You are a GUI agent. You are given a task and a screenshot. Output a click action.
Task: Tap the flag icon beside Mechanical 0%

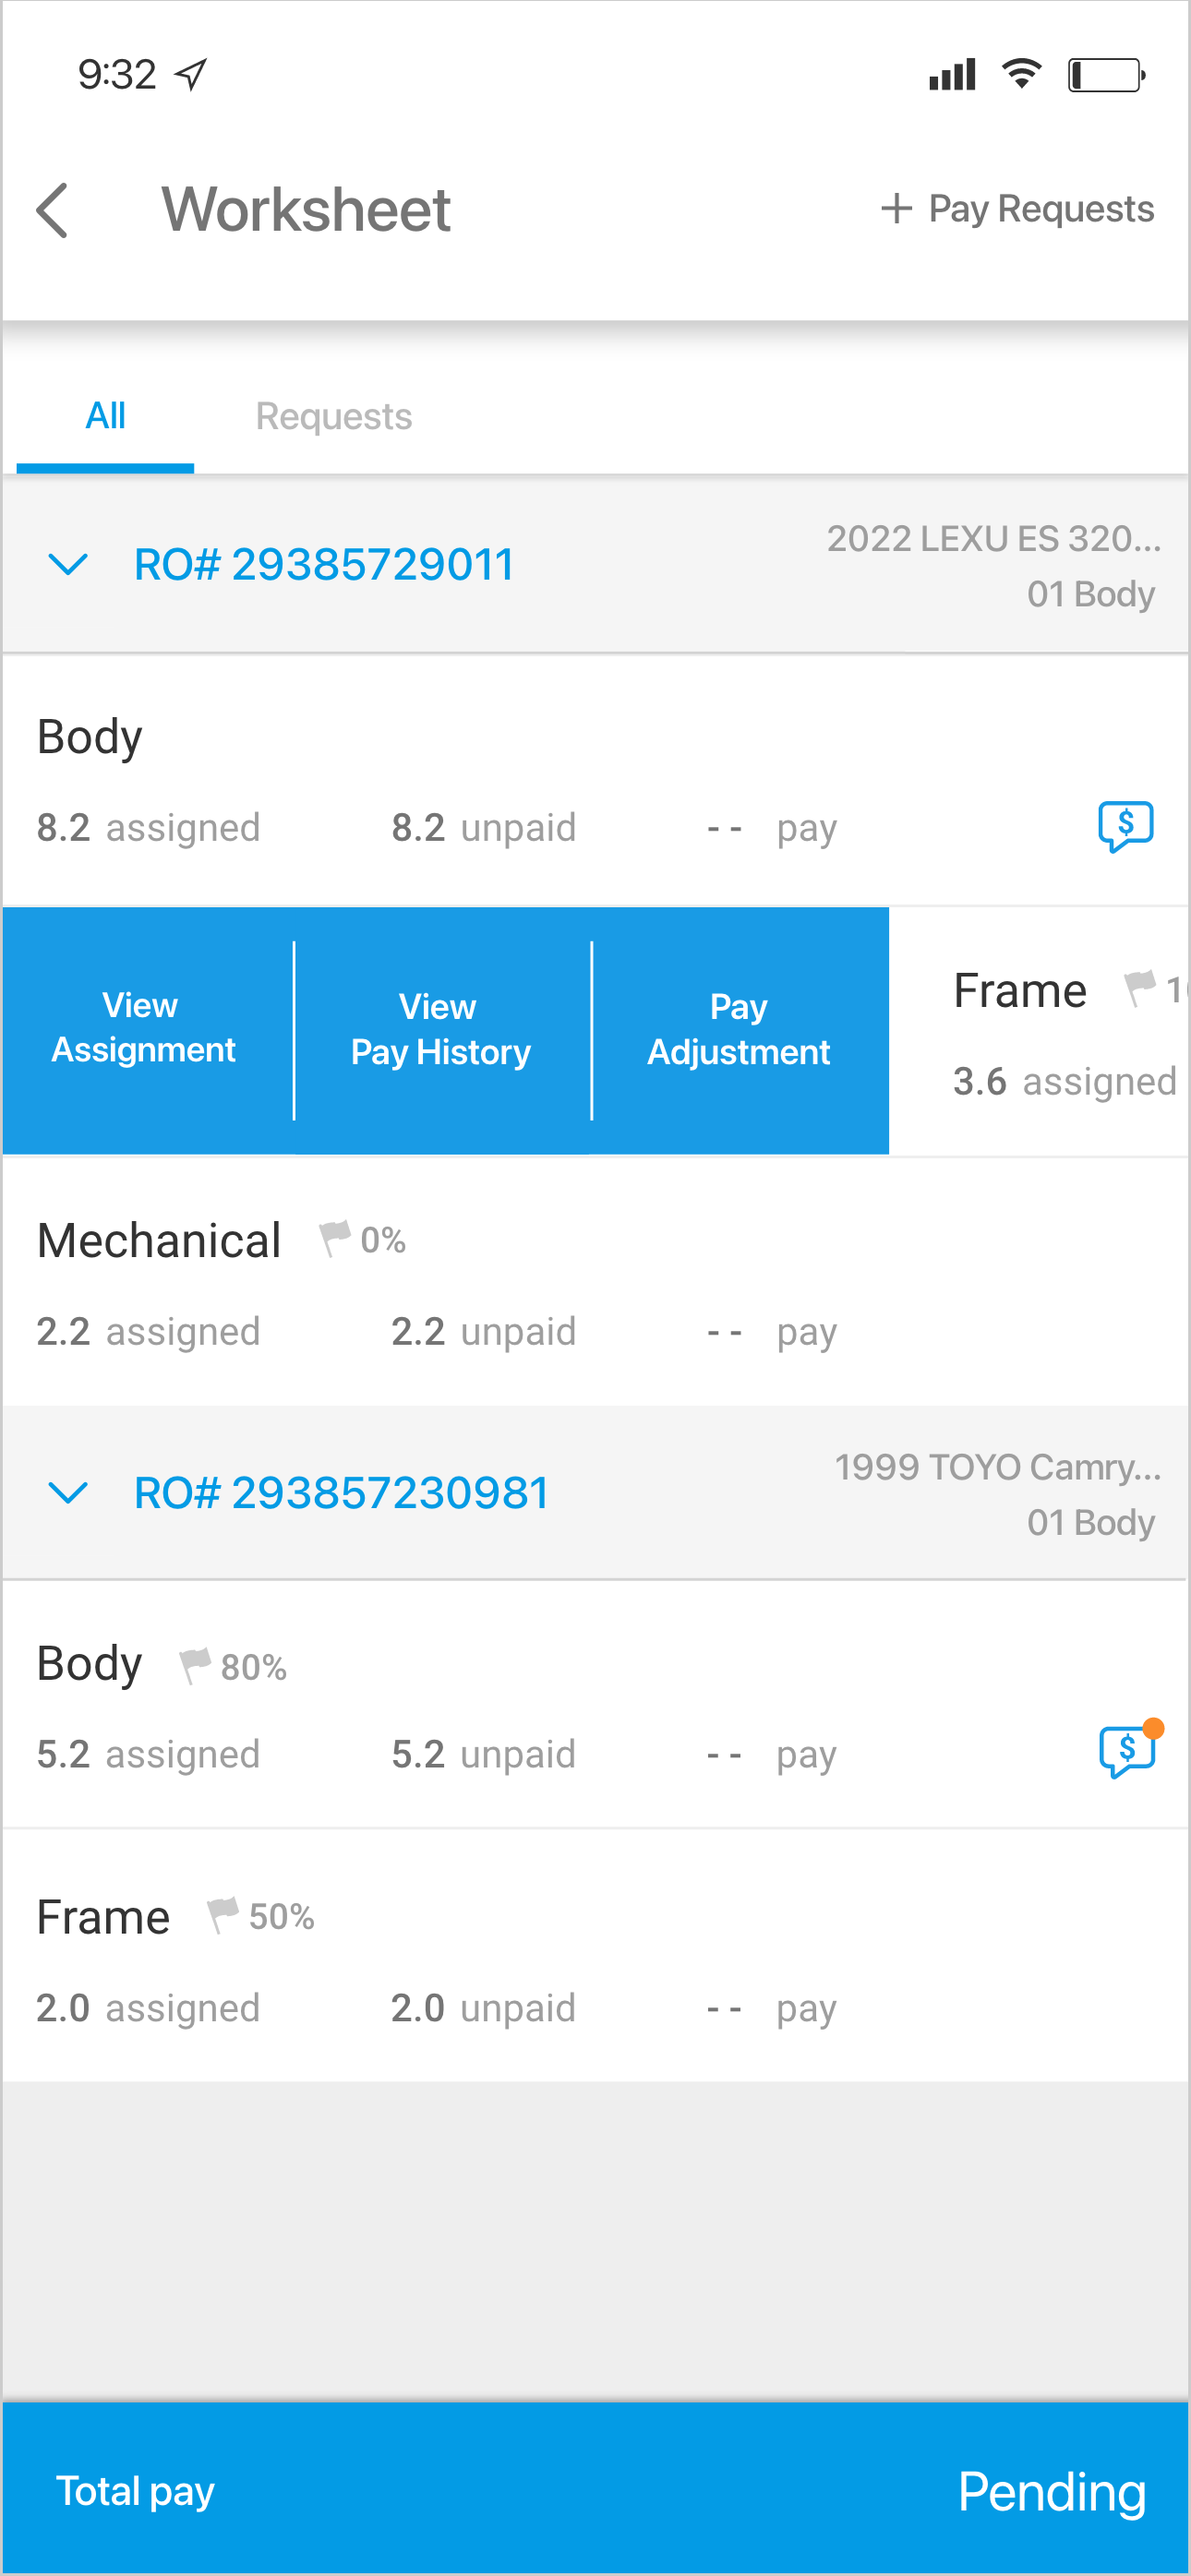point(334,1239)
